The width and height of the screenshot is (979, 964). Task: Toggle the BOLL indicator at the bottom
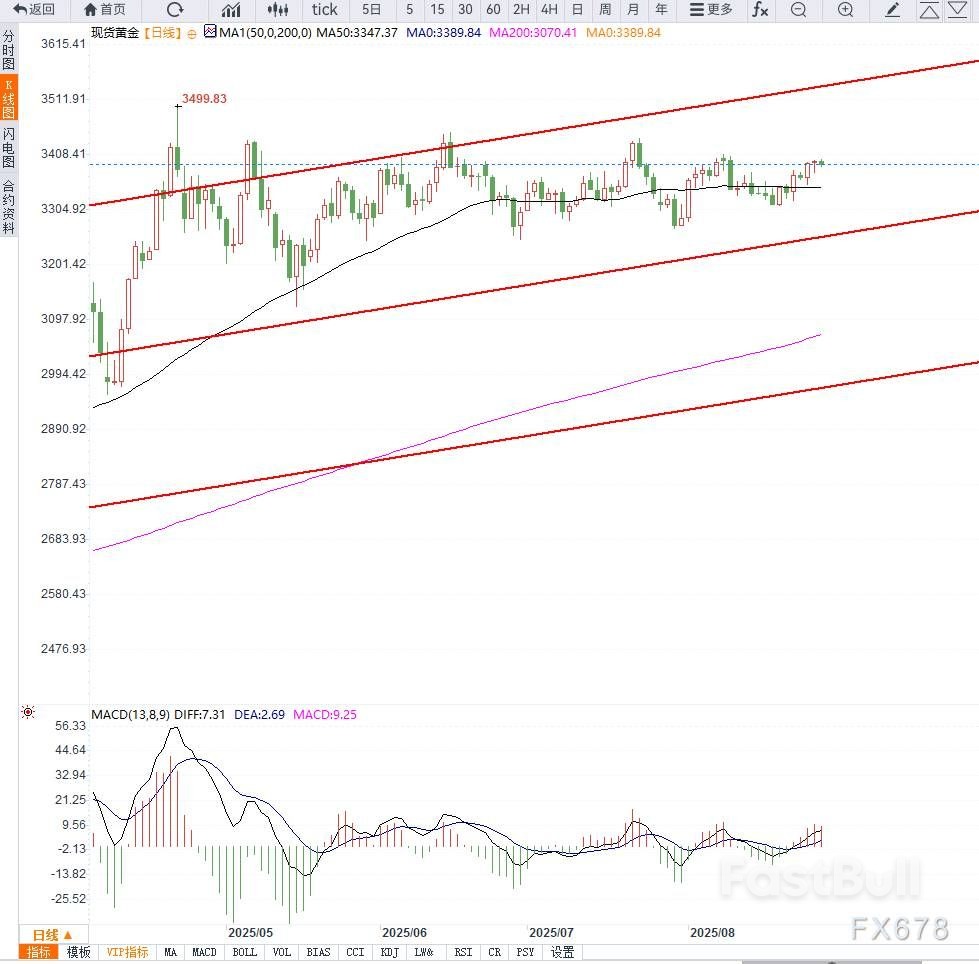(244, 952)
